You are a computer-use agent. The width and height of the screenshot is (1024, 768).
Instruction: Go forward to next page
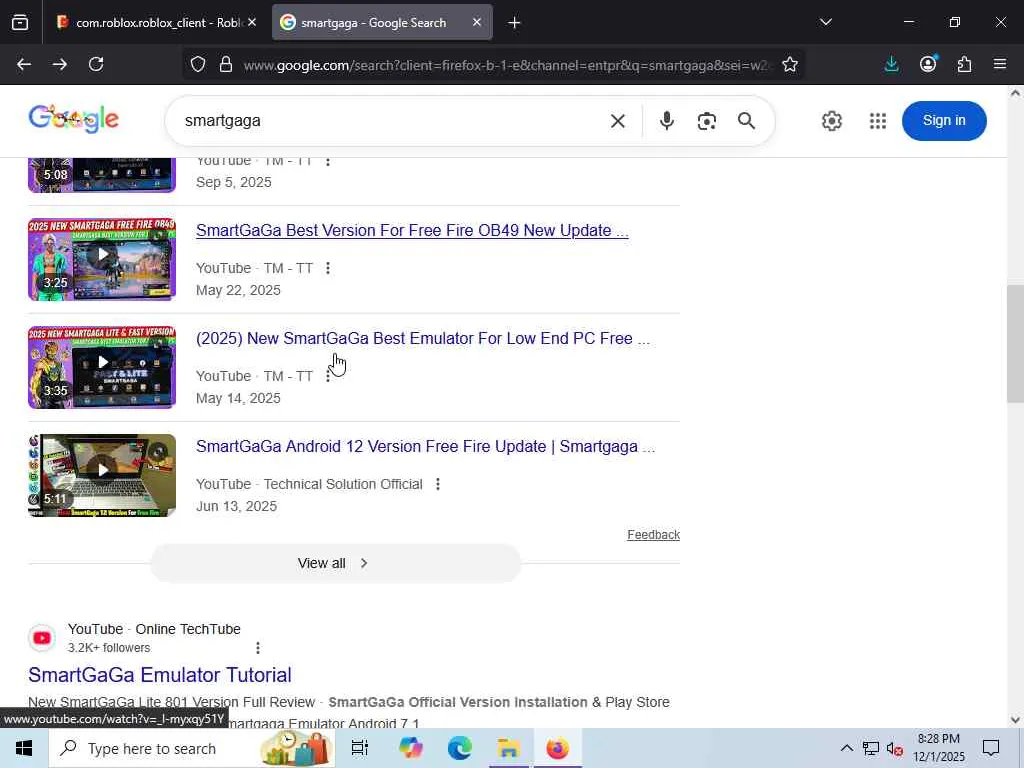coord(59,64)
